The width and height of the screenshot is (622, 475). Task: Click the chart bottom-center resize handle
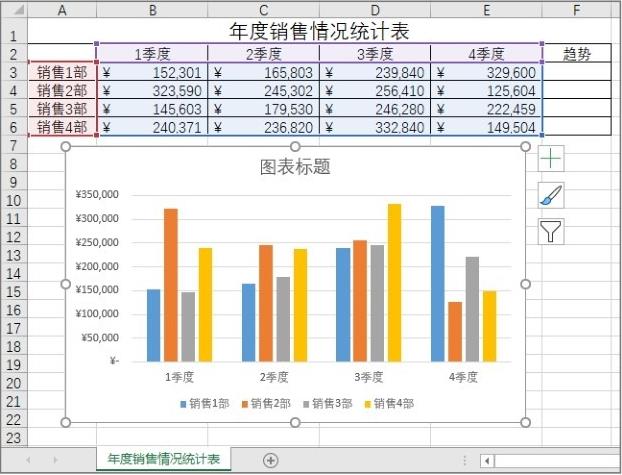pyautogui.click(x=295, y=423)
